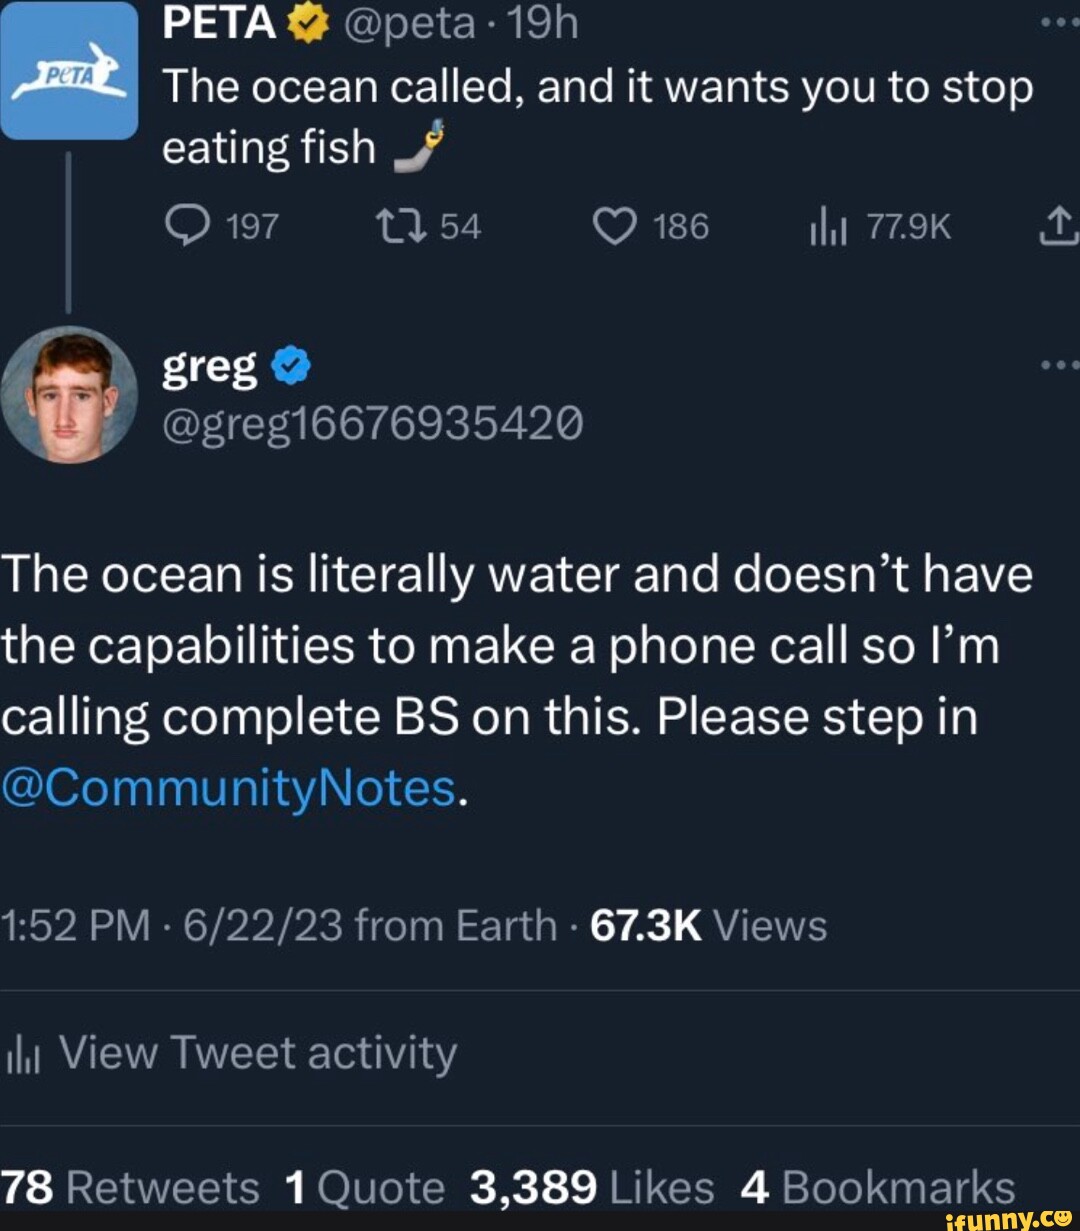Expand more options on greg's tweet
Image resolution: width=1080 pixels, height=1231 pixels.
pos(1062,365)
